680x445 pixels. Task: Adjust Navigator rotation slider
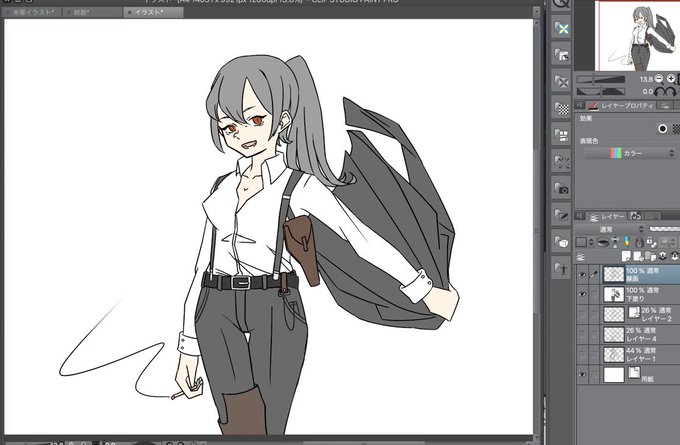point(601,92)
